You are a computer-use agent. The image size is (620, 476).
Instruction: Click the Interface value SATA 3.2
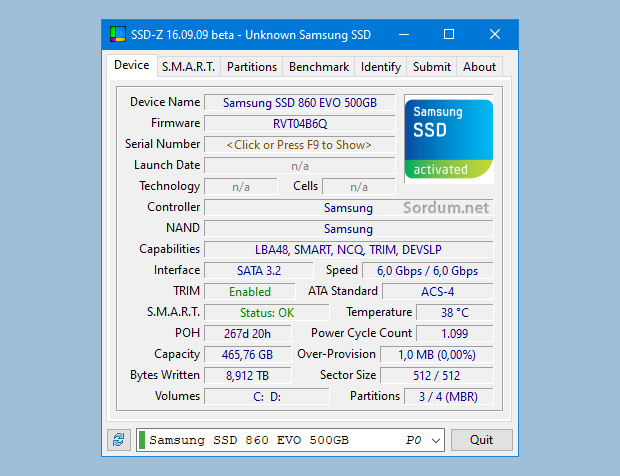(x=259, y=270)
